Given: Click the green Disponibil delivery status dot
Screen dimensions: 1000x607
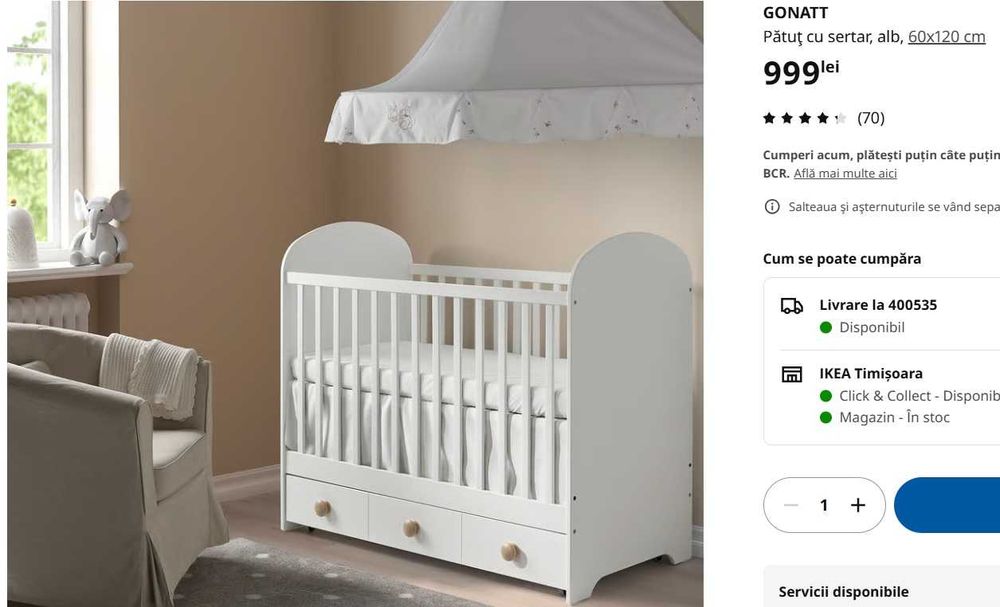Looking at the screenshot, I should coord(826,328).
